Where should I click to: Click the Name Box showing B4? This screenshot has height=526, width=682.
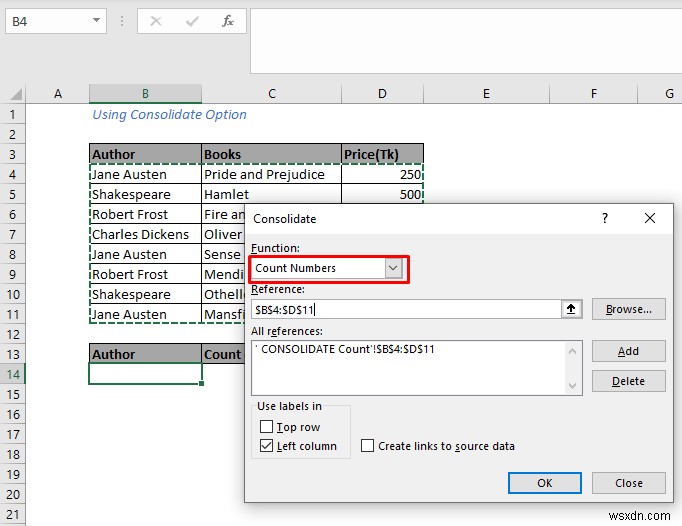point(47,21)
